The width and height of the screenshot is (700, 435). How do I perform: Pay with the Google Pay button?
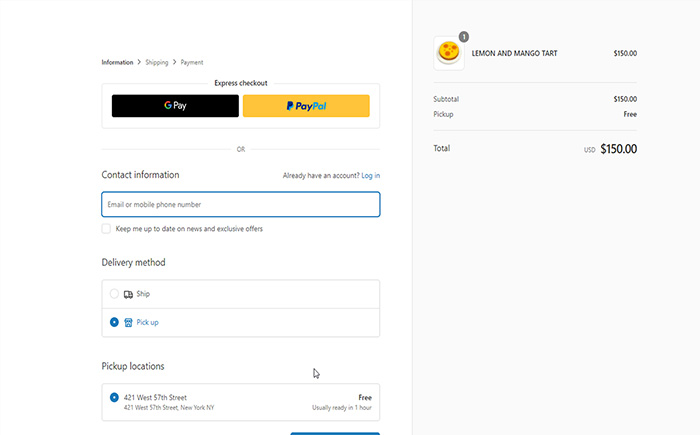pos(175,106)
